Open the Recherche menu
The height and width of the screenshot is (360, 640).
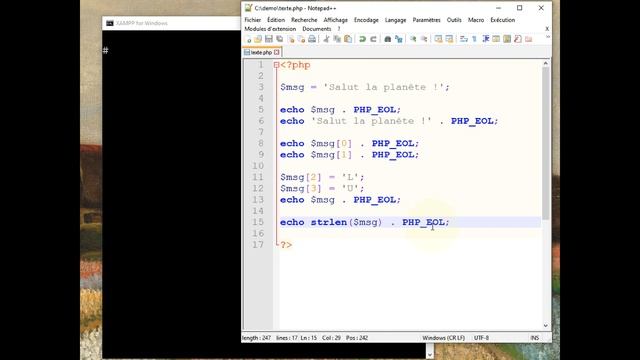click(x=304, y=20)
